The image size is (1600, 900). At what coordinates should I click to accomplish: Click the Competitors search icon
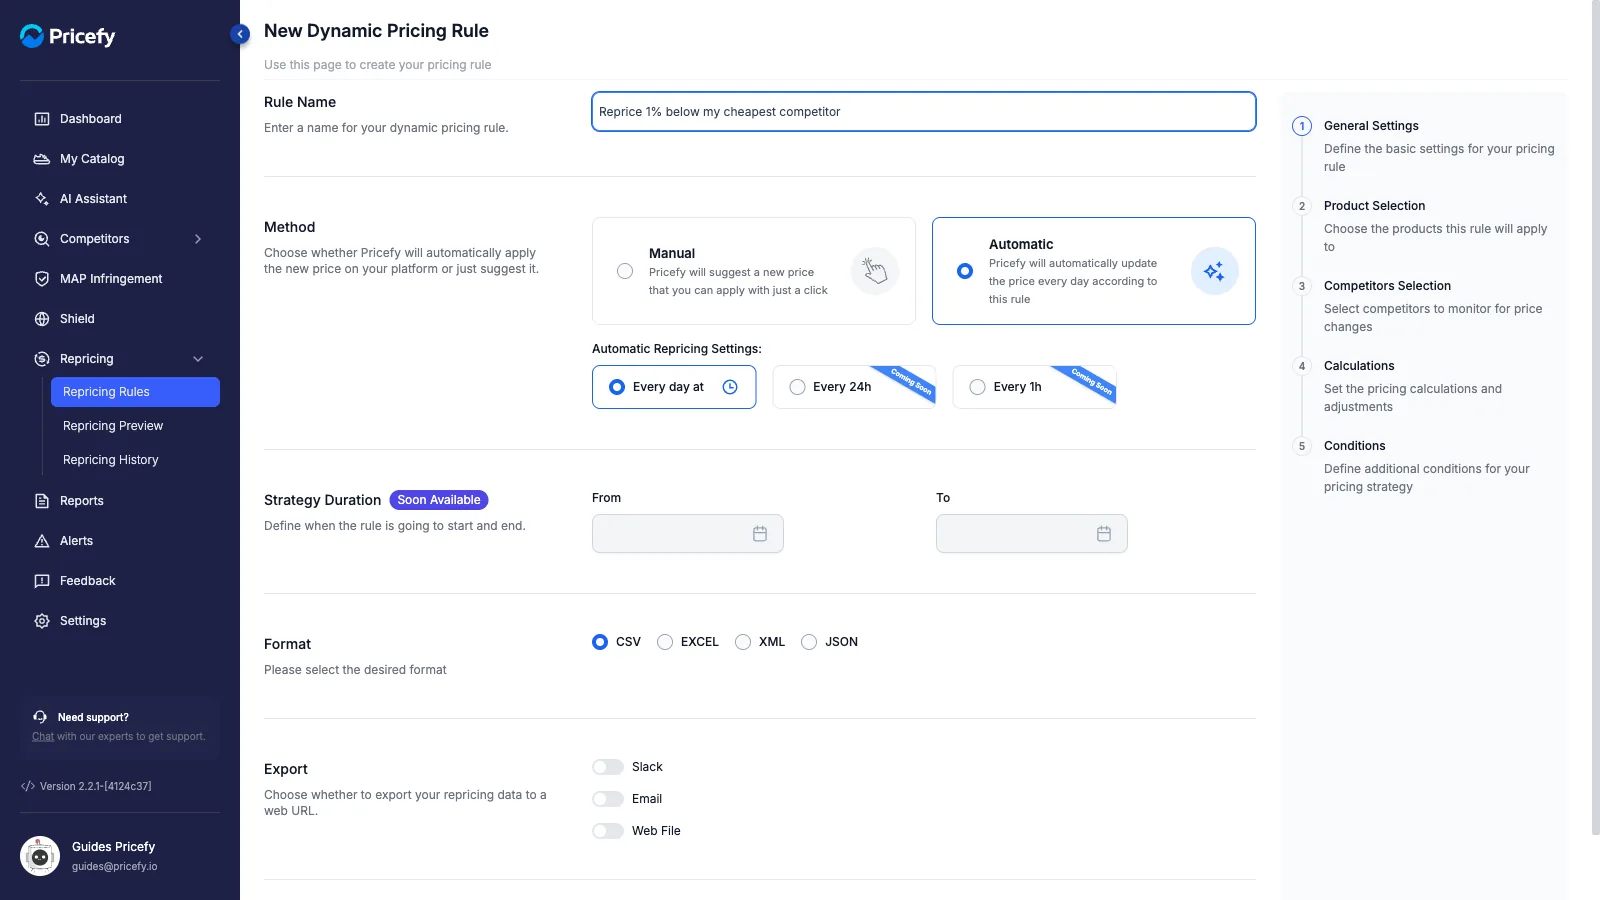click(x=42, y=239)
